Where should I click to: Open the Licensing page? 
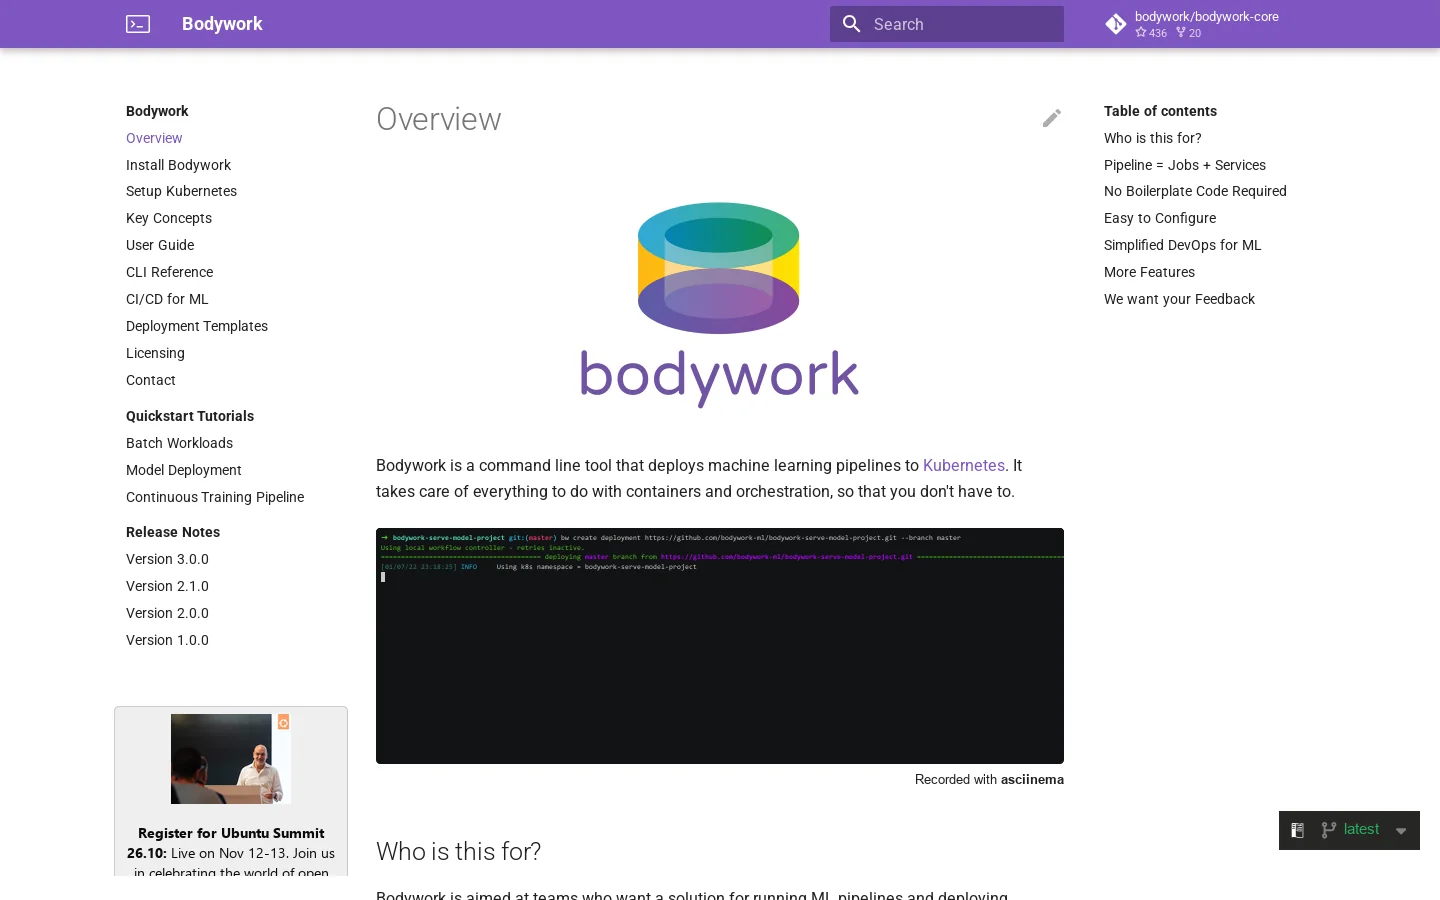tap(155, 353)
